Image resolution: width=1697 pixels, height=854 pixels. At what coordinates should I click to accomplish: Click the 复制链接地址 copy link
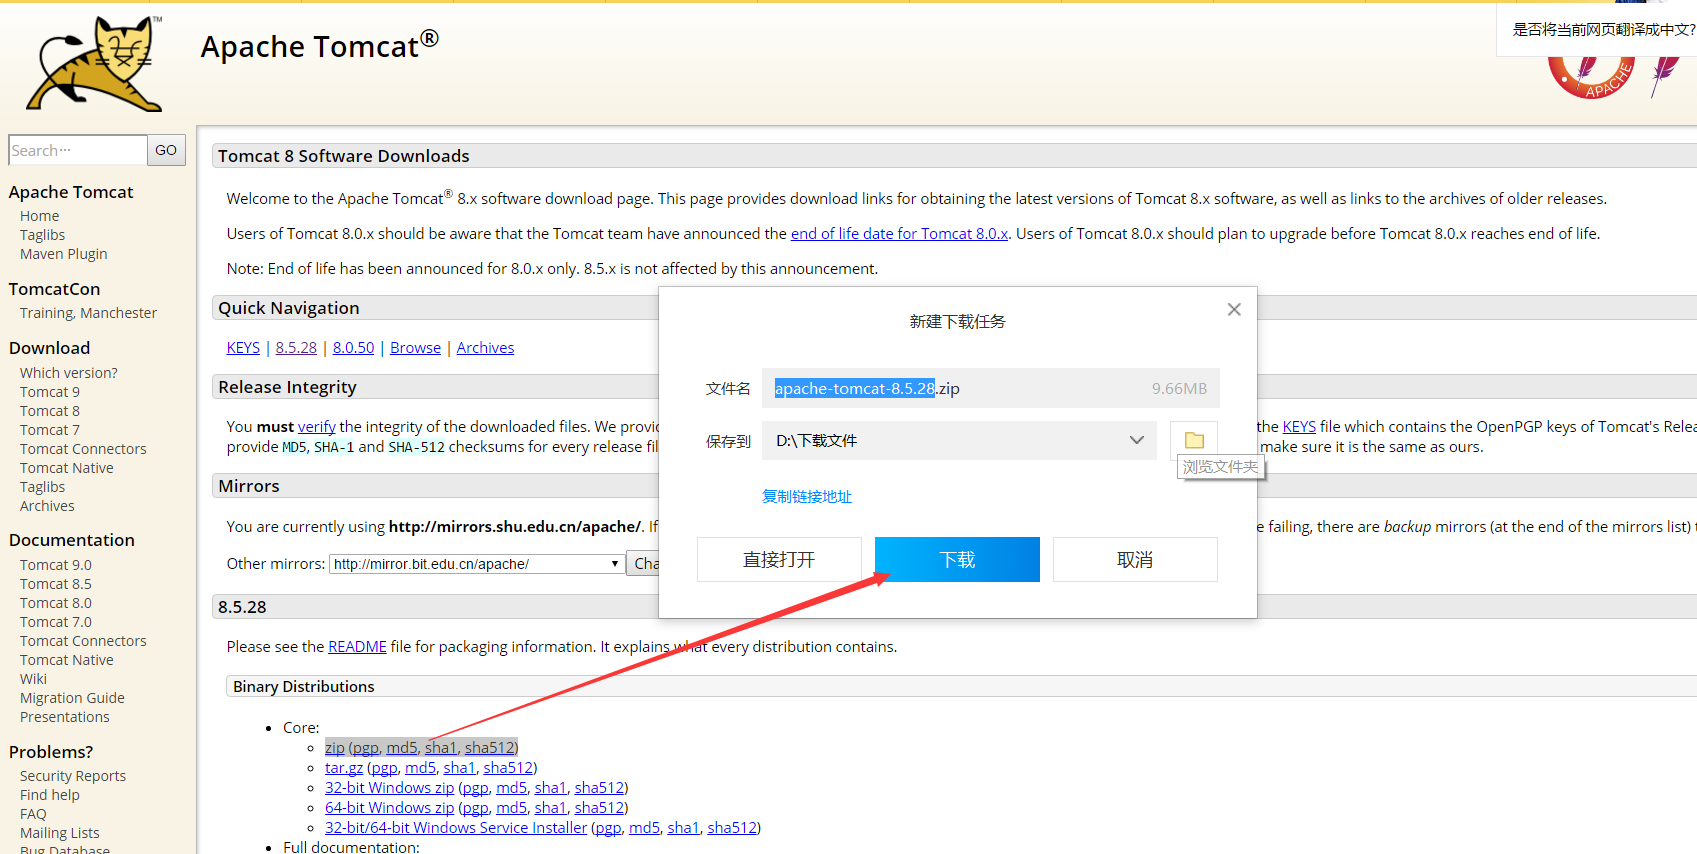click(807, 496)
